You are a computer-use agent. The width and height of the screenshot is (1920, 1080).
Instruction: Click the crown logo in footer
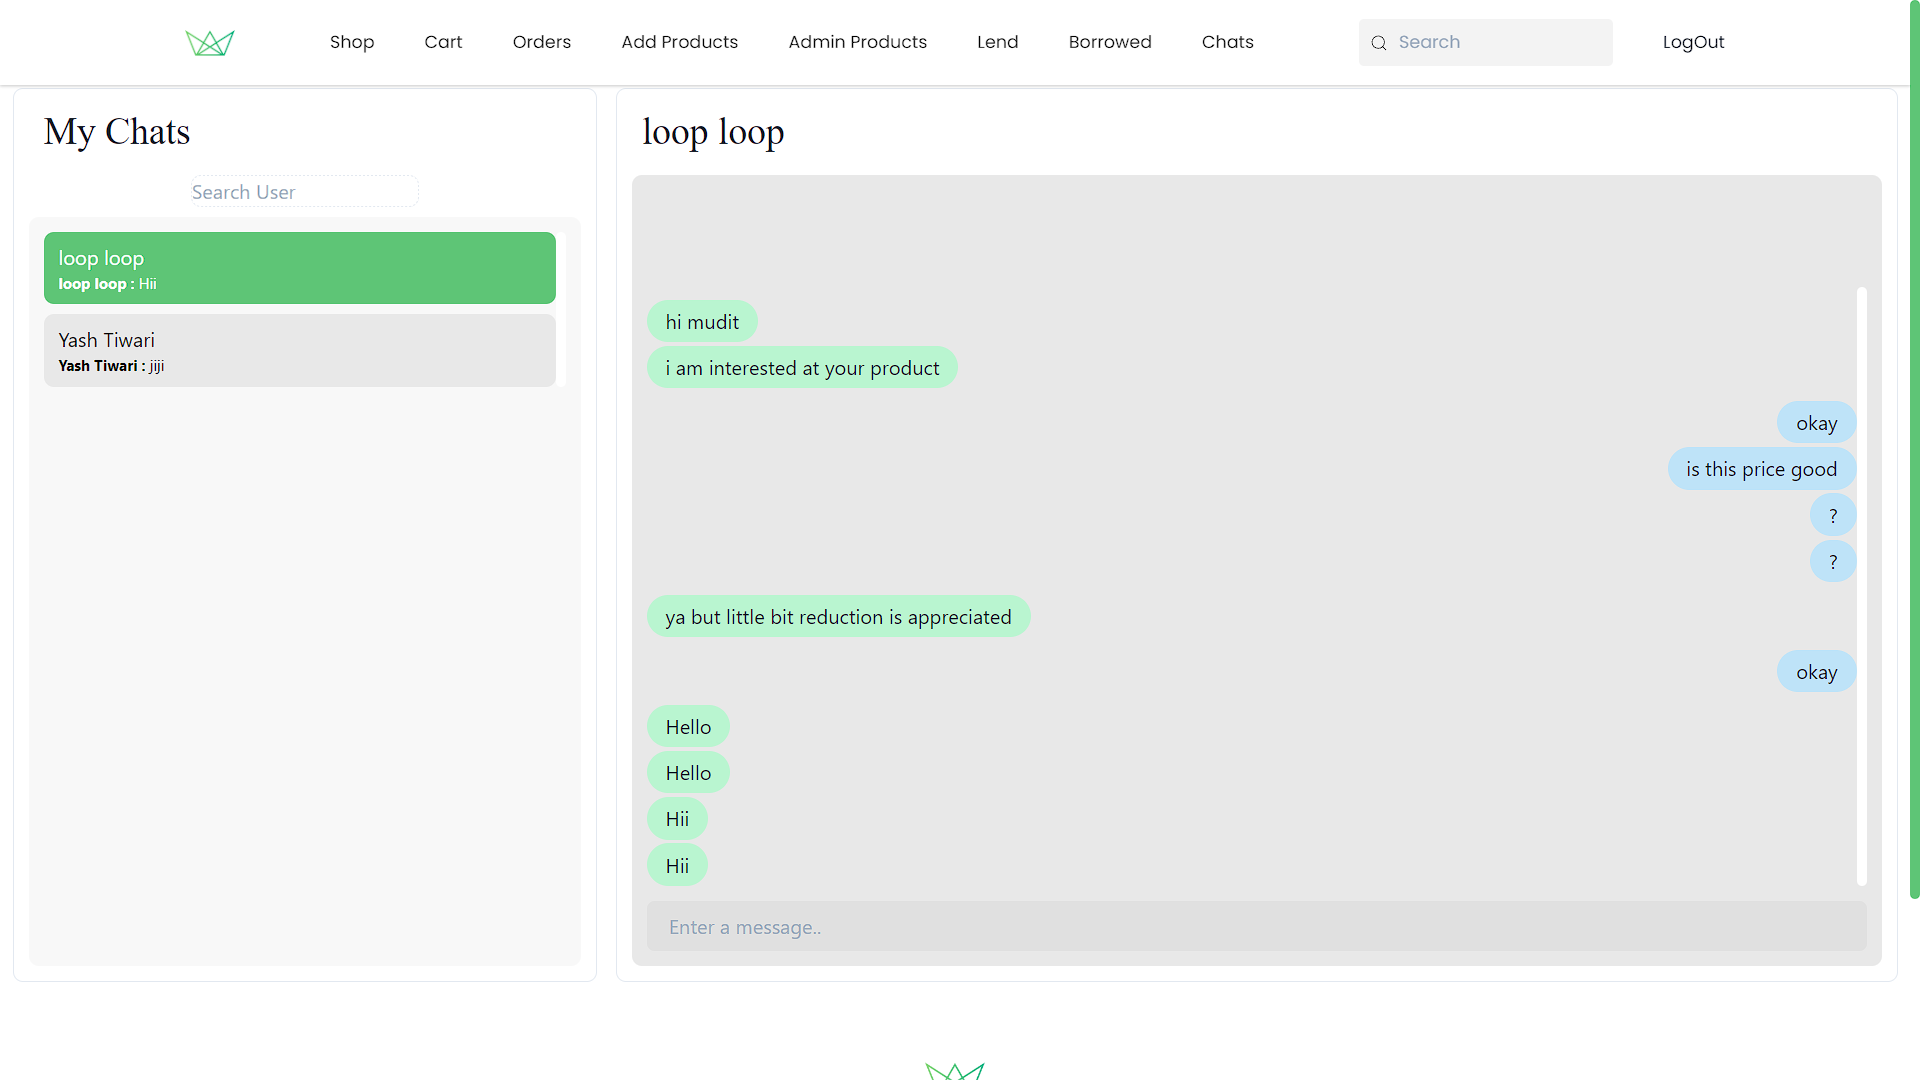955,1070
